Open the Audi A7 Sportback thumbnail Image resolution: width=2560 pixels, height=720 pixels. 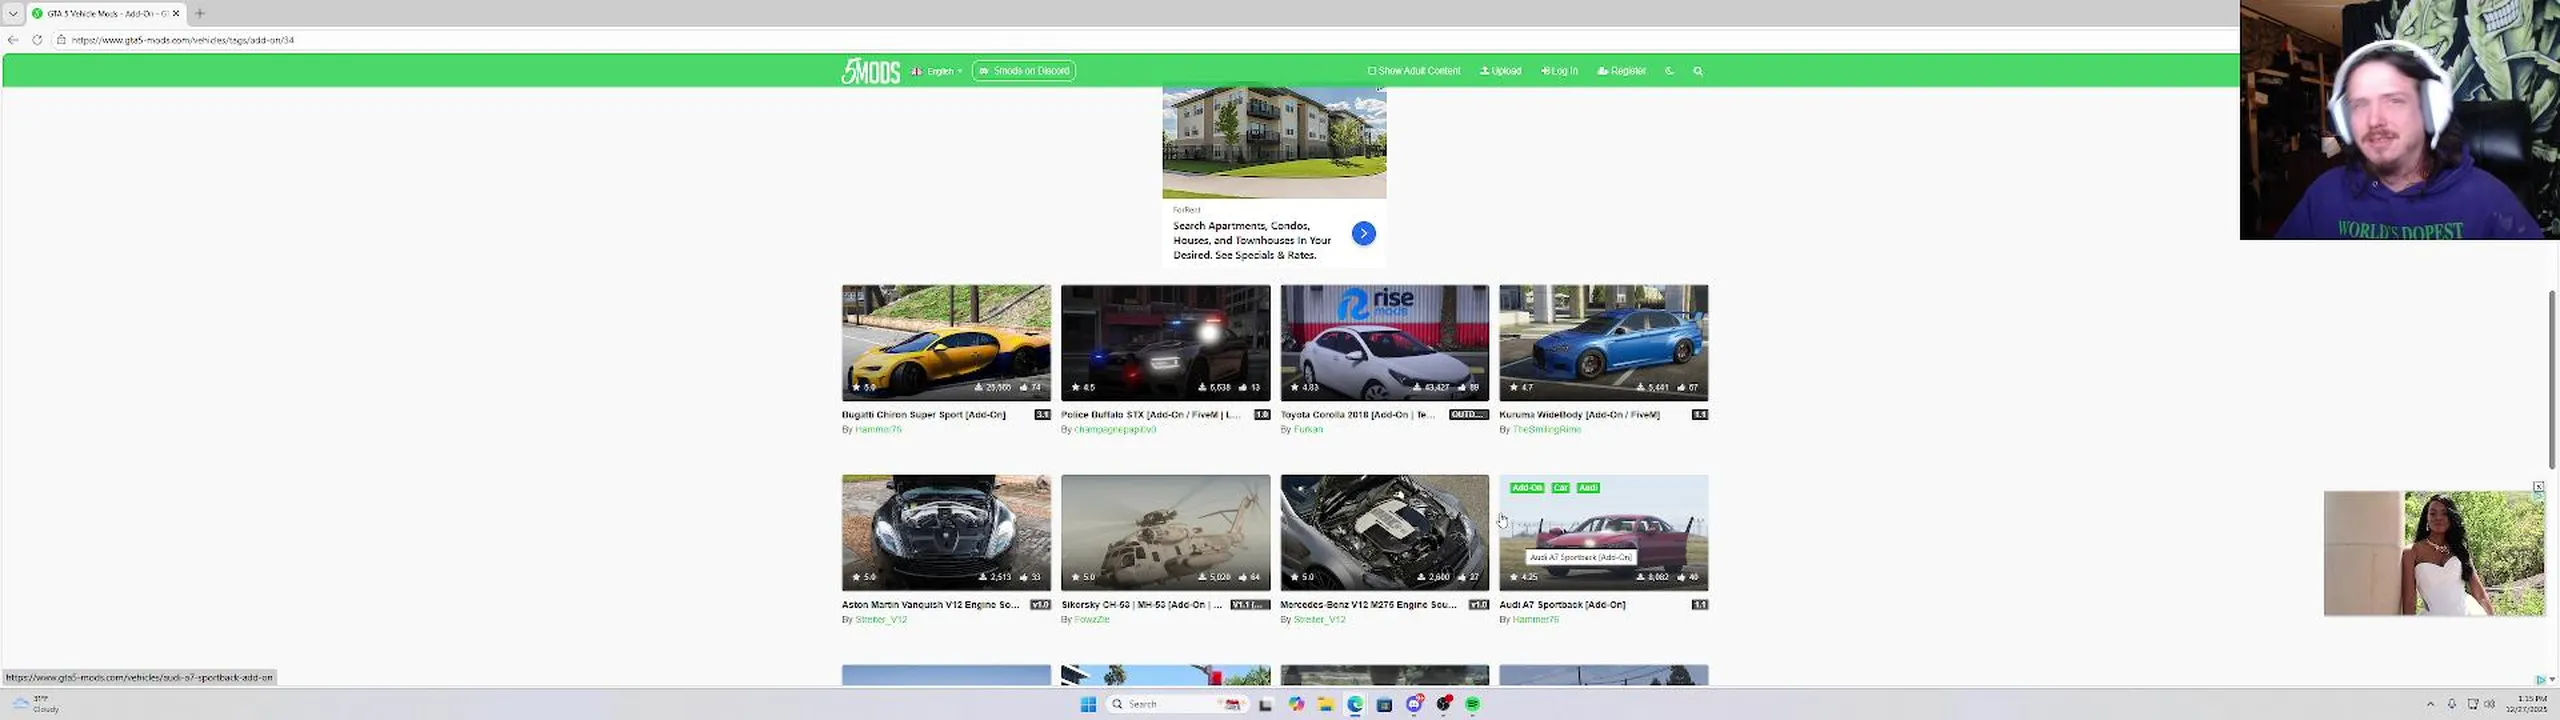click(1603, 532)
